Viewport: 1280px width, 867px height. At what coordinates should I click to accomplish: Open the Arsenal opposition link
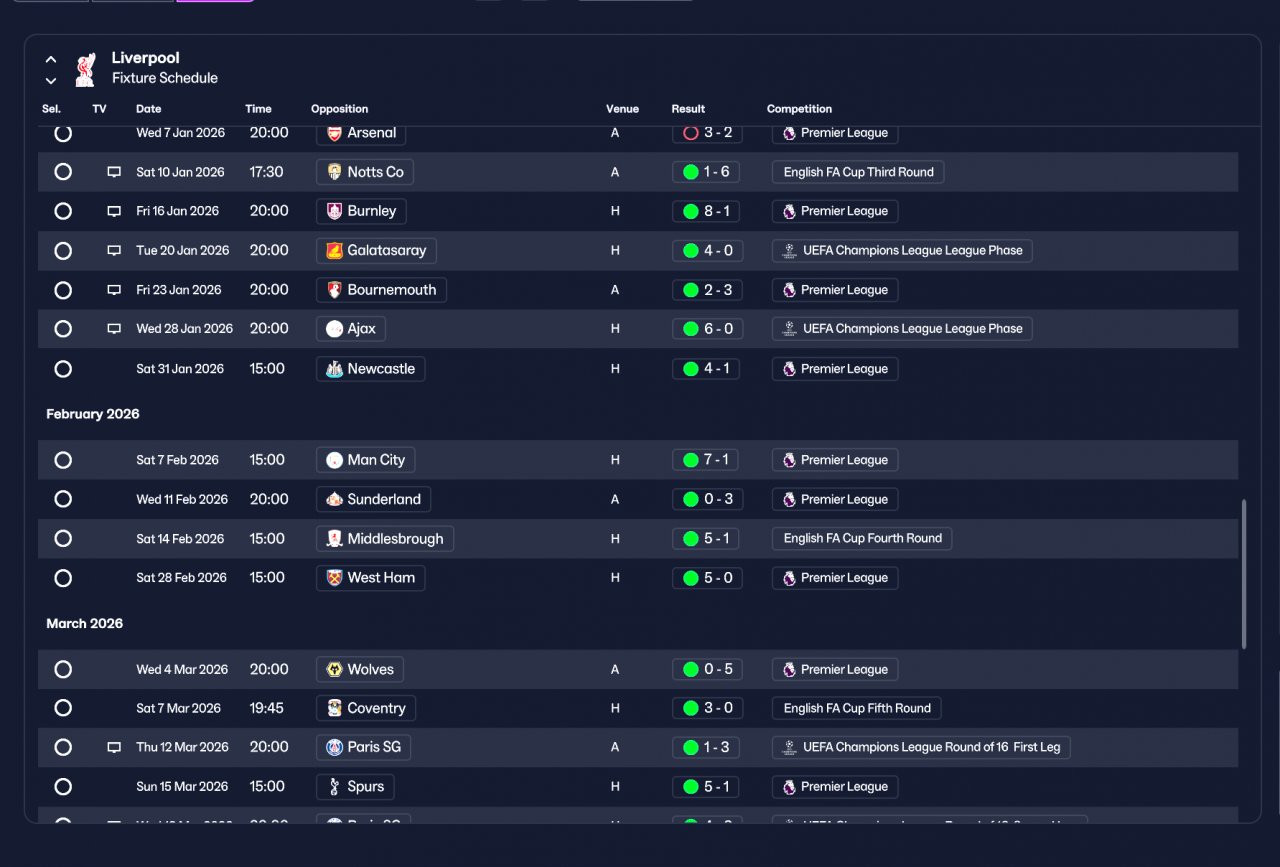[x=361, y=133]
